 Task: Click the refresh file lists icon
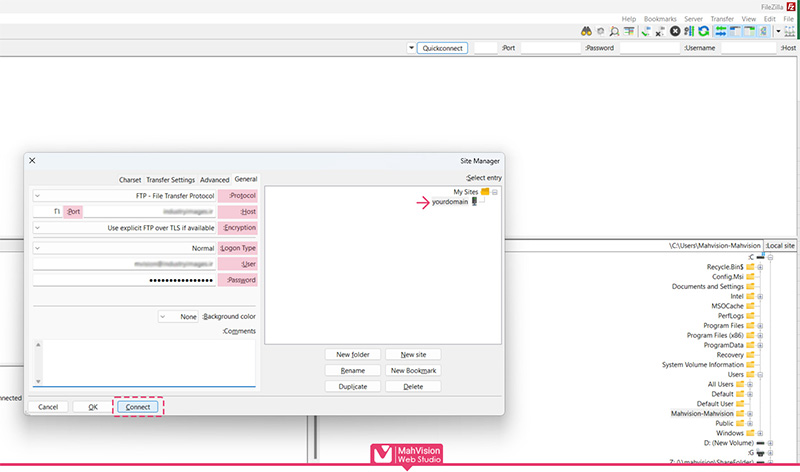704,31
